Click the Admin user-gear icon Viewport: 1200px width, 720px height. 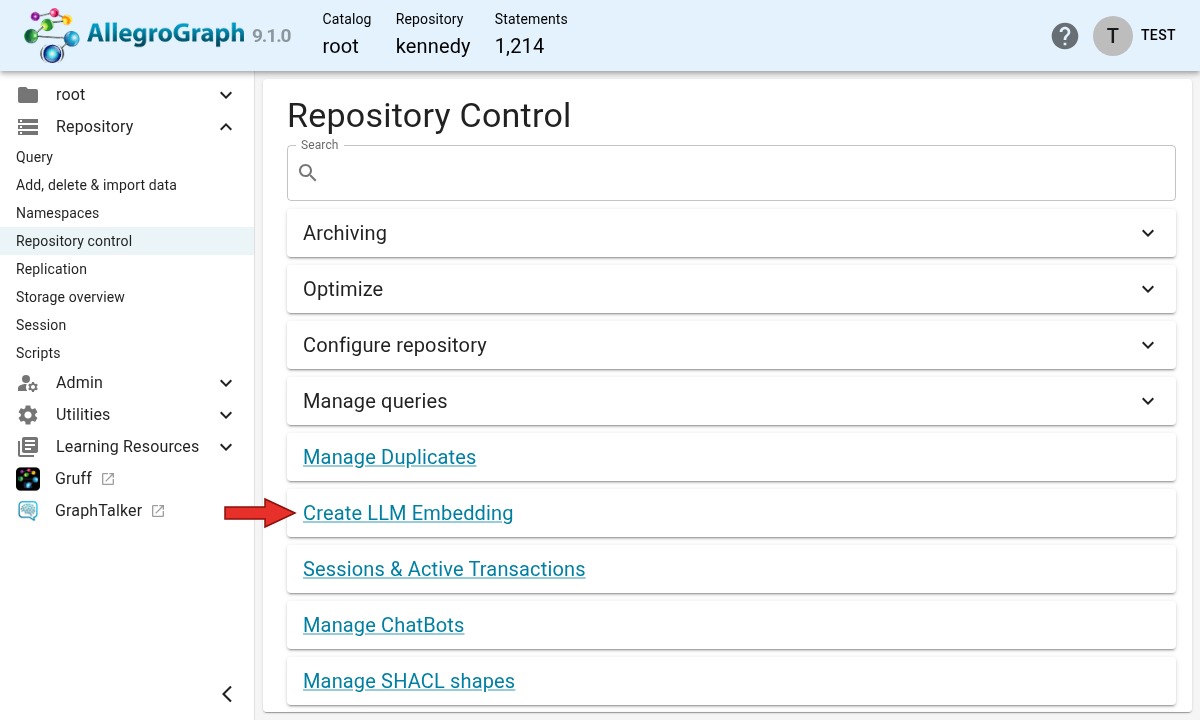28,383
